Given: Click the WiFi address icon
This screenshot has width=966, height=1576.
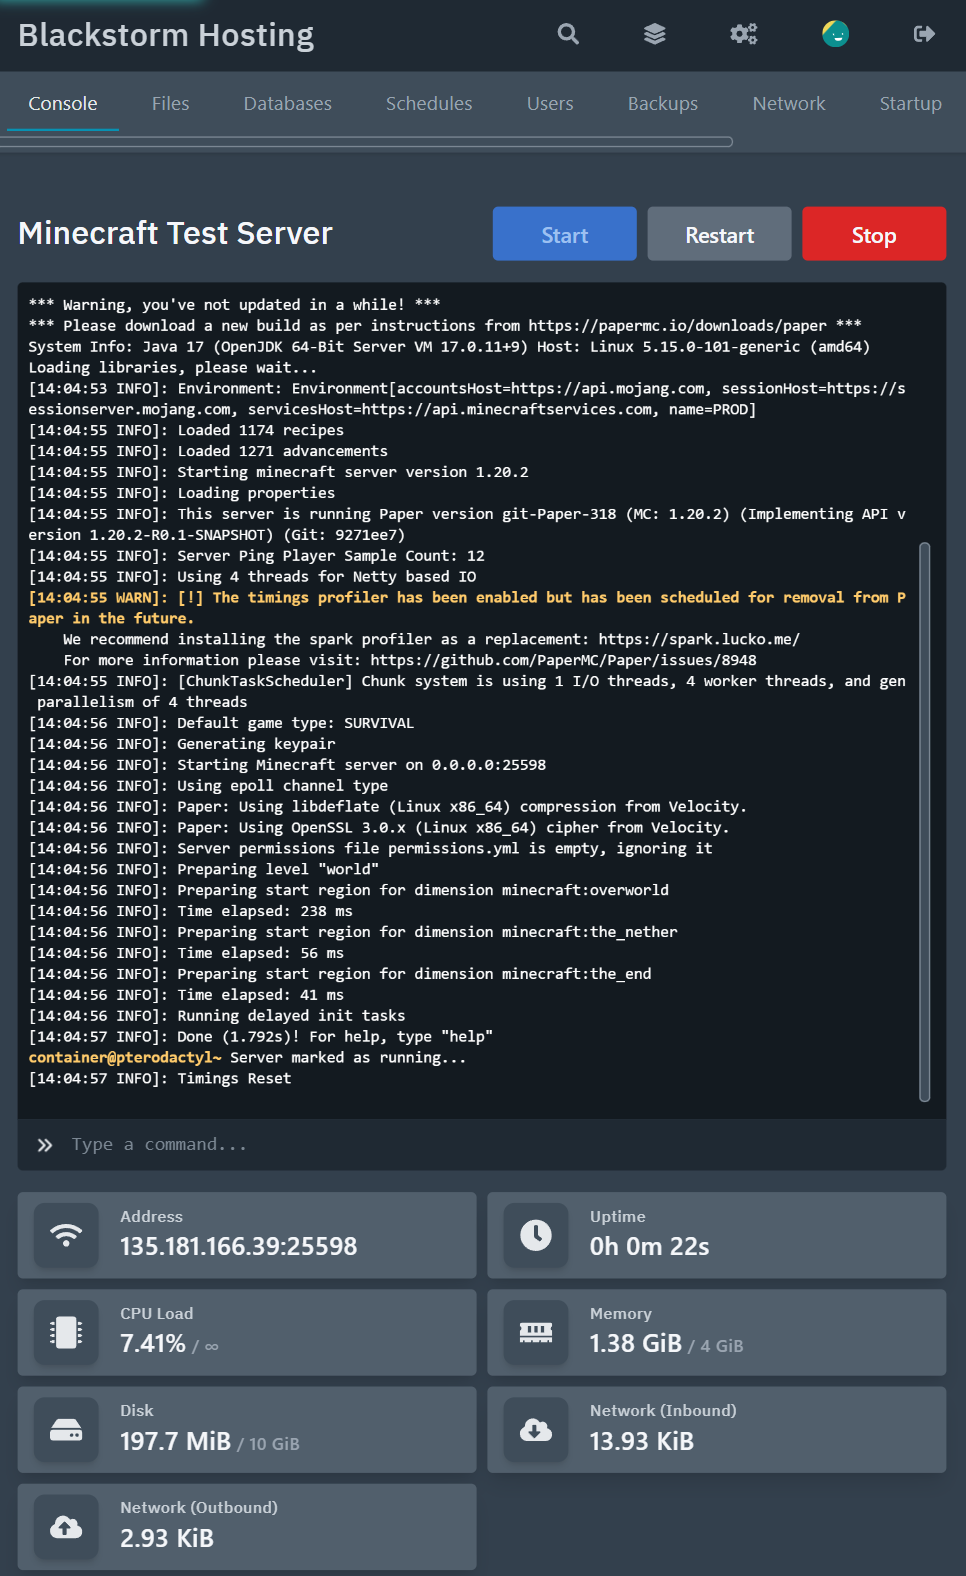Looking at the screenshot, I should pyautogui.click(x=66, y=1235).
